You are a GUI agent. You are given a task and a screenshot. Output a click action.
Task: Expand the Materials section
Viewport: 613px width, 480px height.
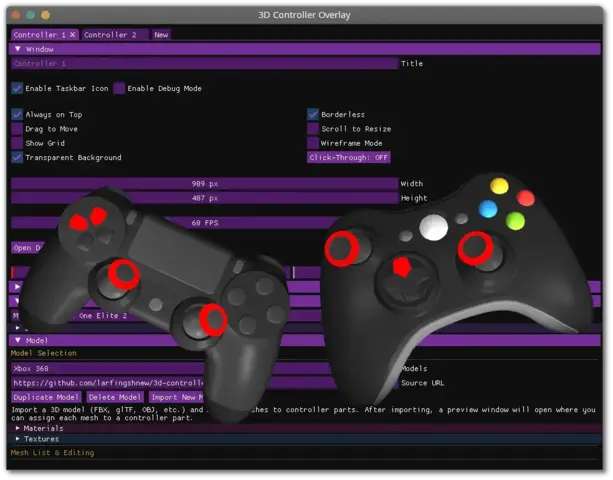[305, 428]
